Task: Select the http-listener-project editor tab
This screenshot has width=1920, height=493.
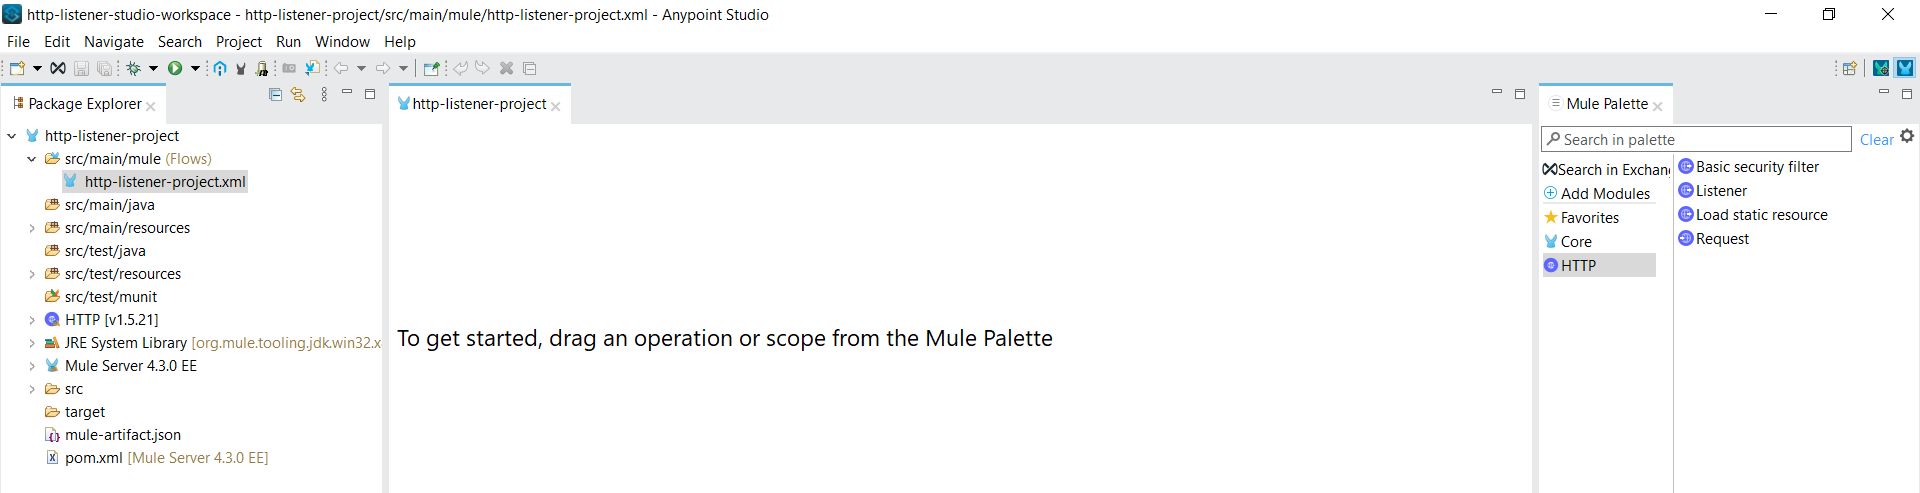Action: pyautogui.click(x=478, y=104)
